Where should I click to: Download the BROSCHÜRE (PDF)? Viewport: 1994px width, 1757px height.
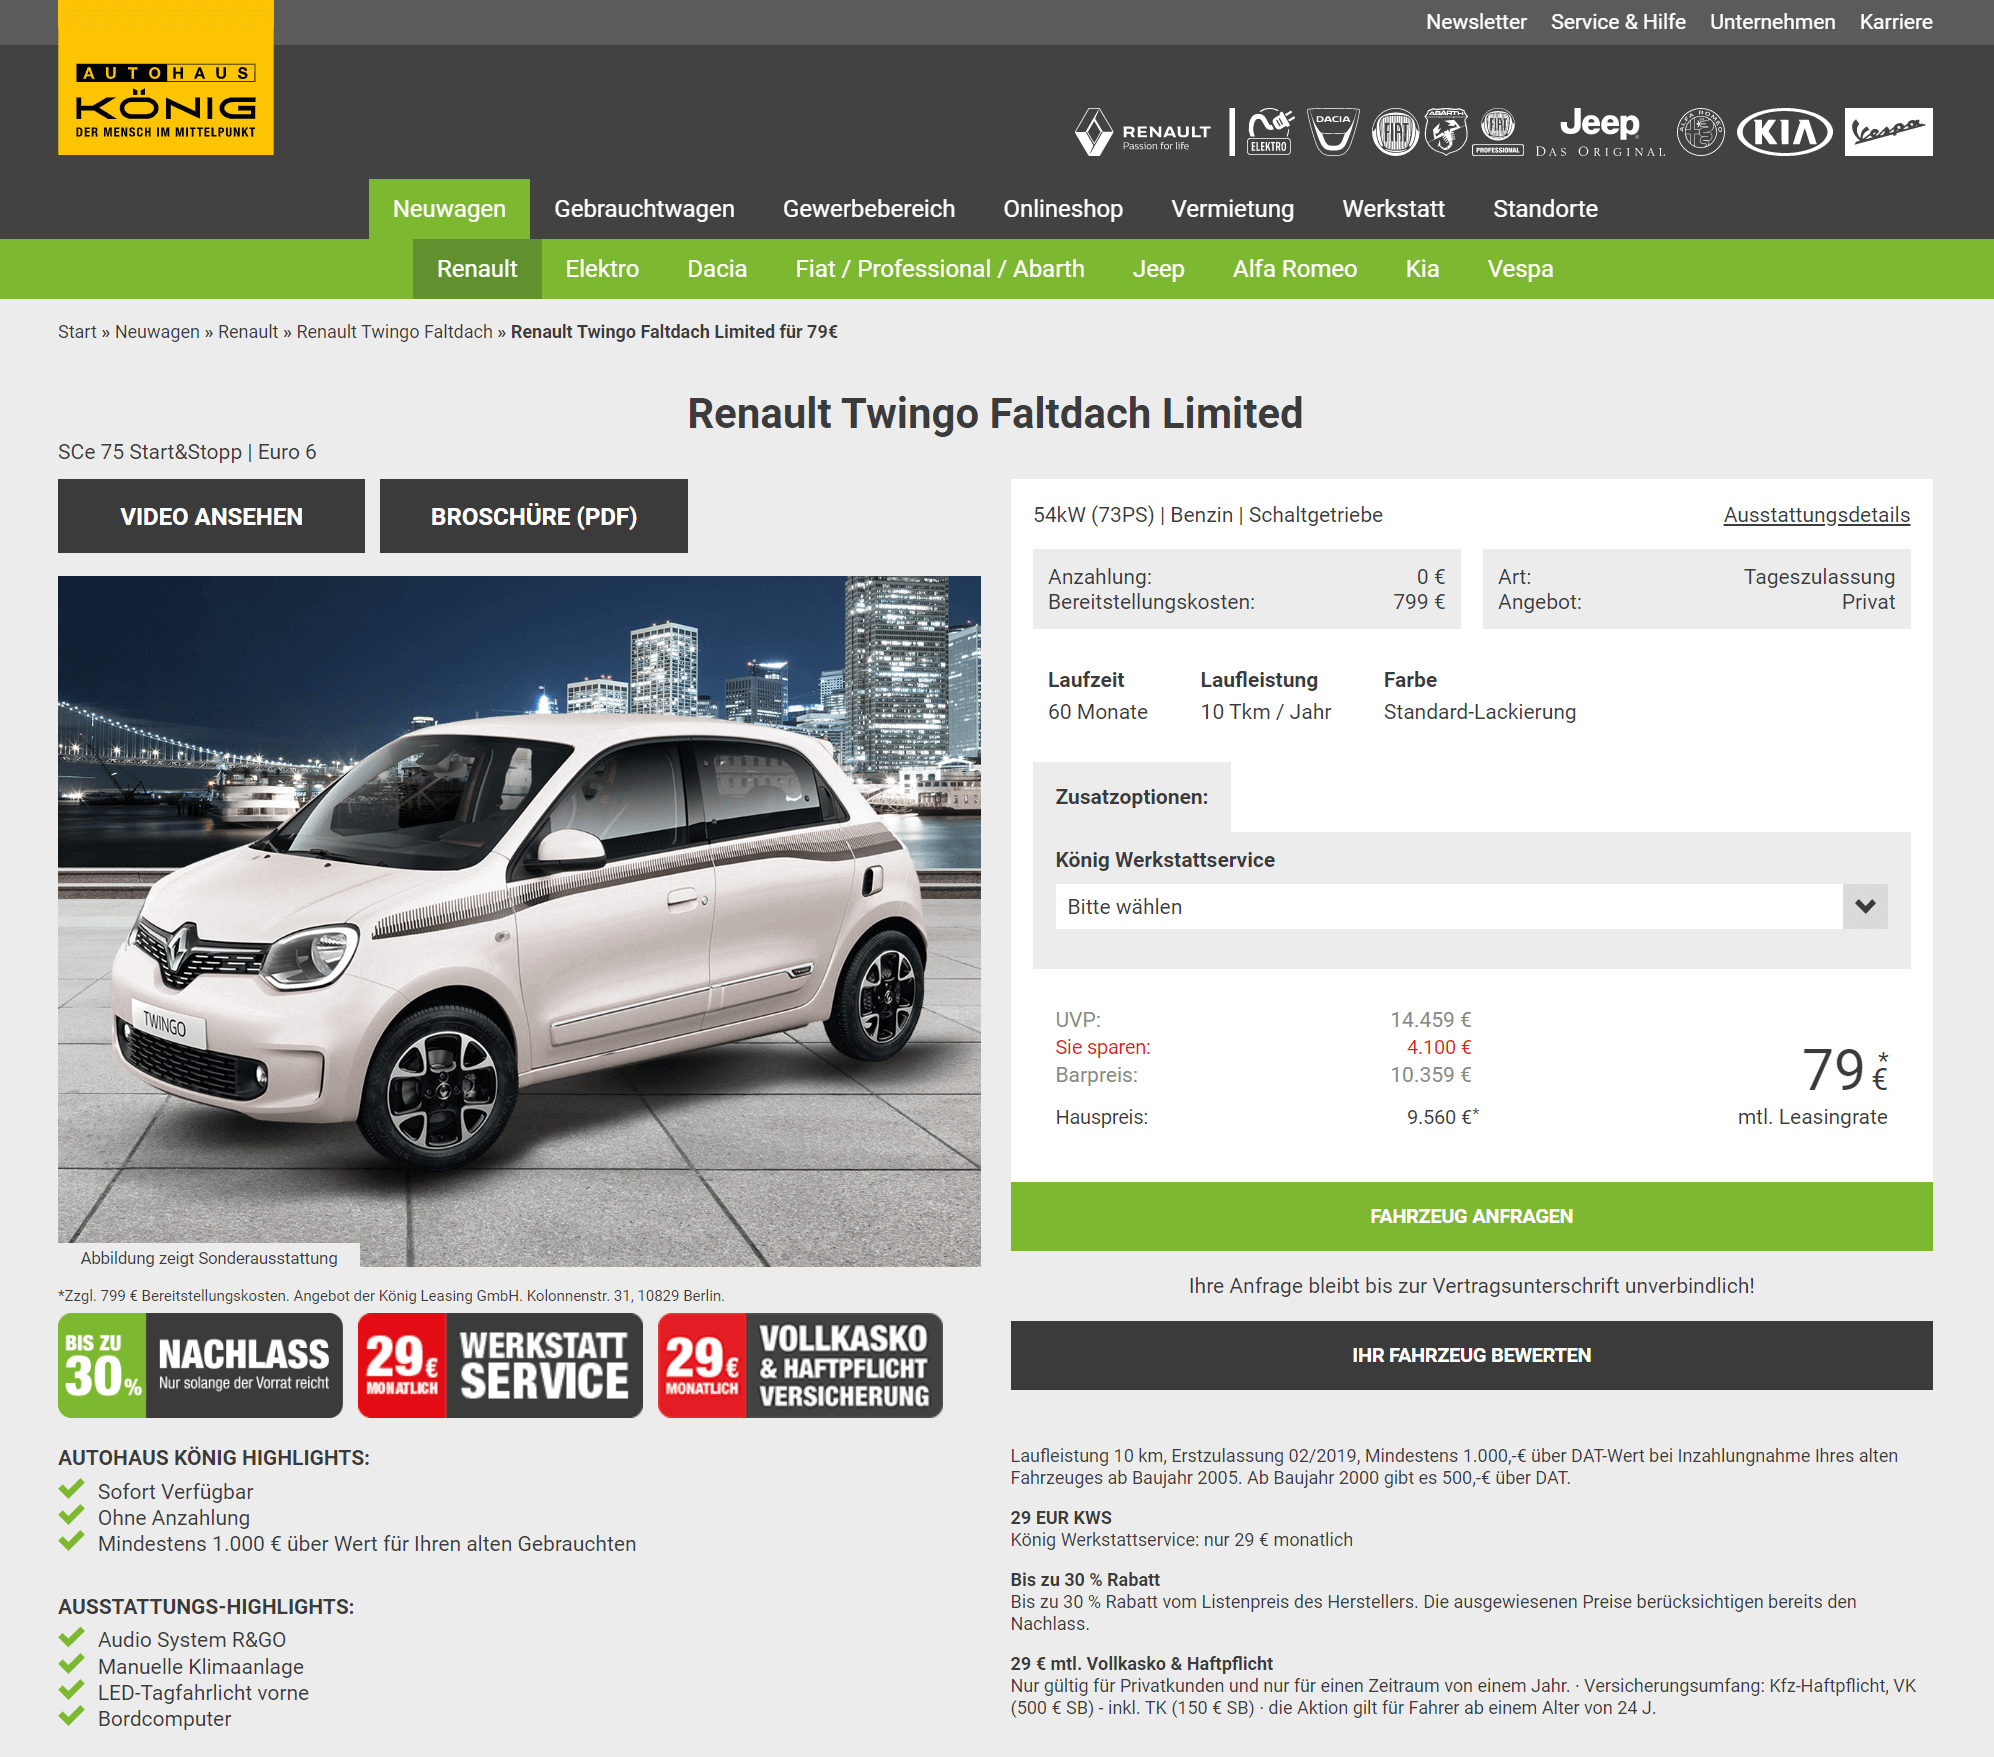tap(534, 516)
